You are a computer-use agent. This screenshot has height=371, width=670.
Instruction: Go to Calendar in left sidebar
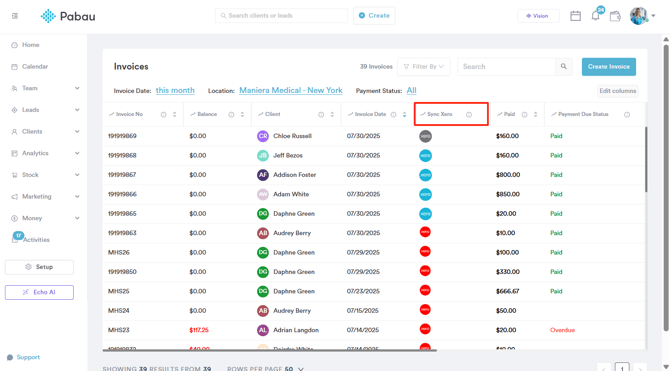coord(35,67)
